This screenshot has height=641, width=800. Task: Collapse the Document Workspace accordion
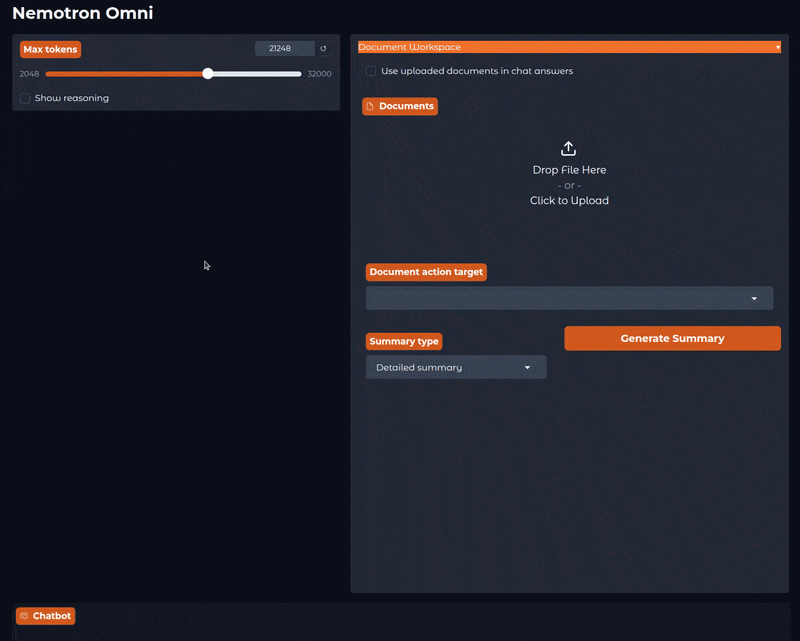(x=569, y=47)
